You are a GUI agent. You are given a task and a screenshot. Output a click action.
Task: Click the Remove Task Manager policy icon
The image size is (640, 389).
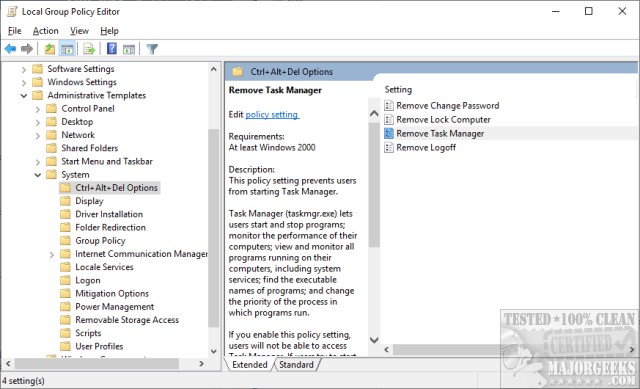[x=389, y=133]
